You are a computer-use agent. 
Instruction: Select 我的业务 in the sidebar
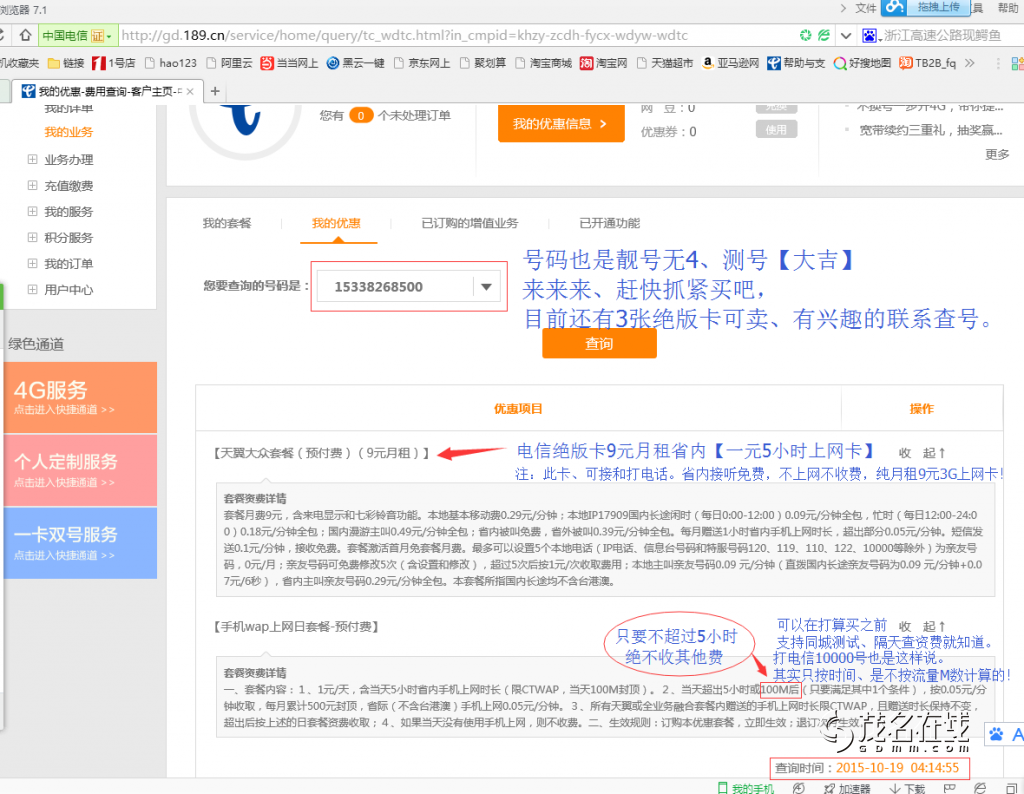tap(69, 132)
